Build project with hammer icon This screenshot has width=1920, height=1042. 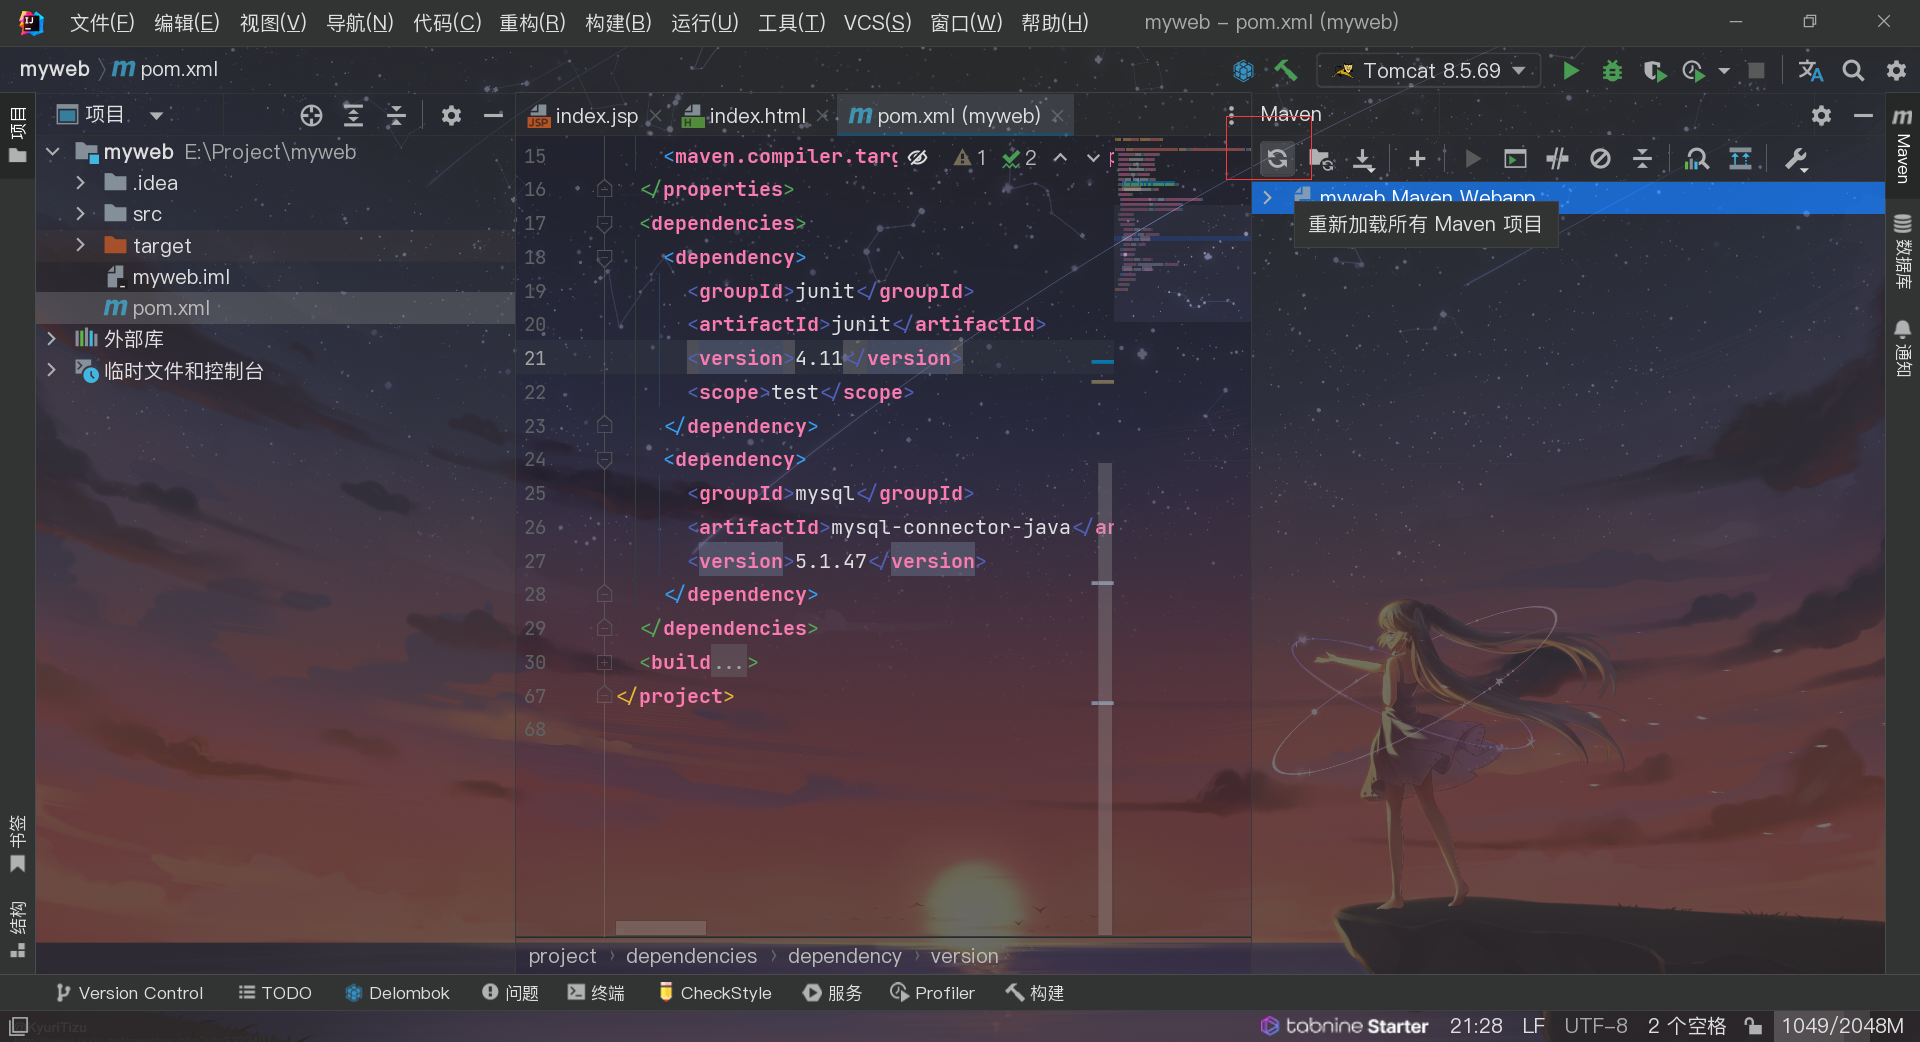(1286, 70)
